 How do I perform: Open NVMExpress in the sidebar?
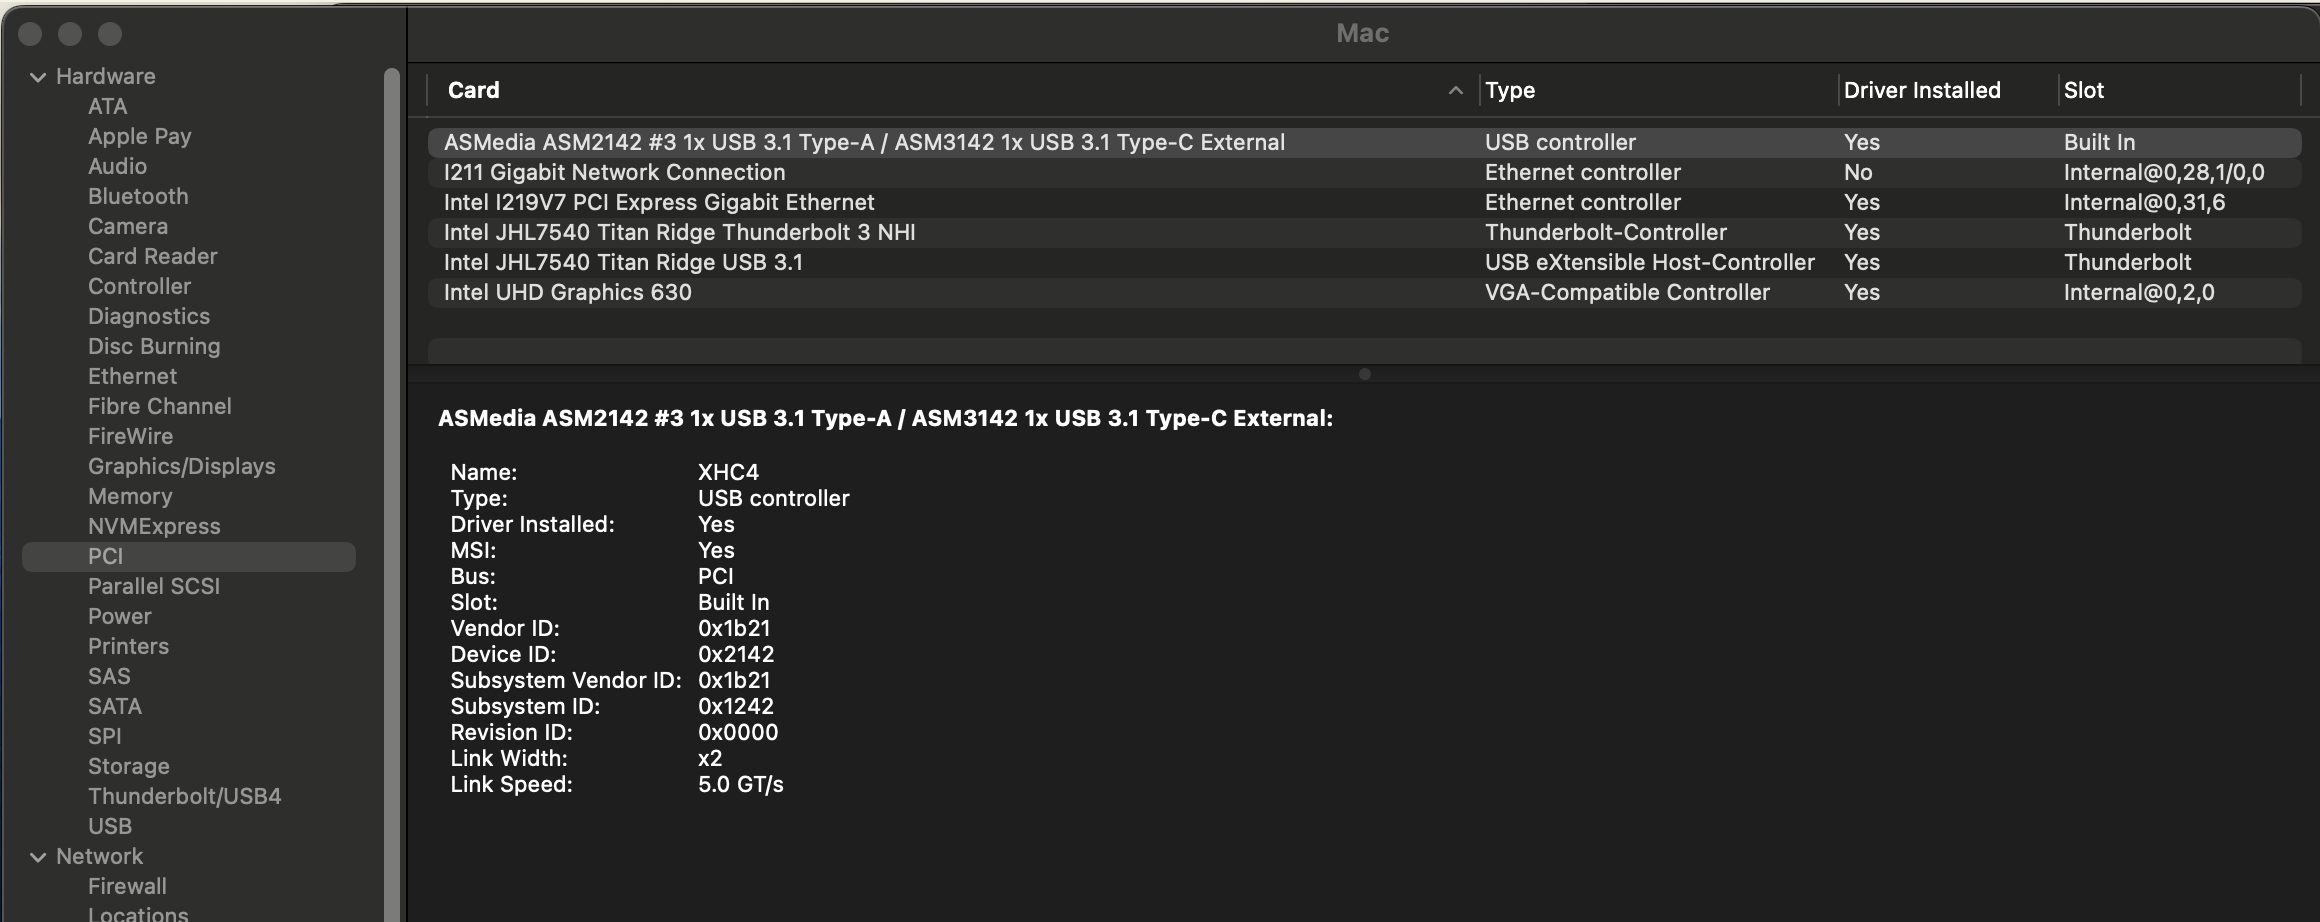(x=154, y=526)
